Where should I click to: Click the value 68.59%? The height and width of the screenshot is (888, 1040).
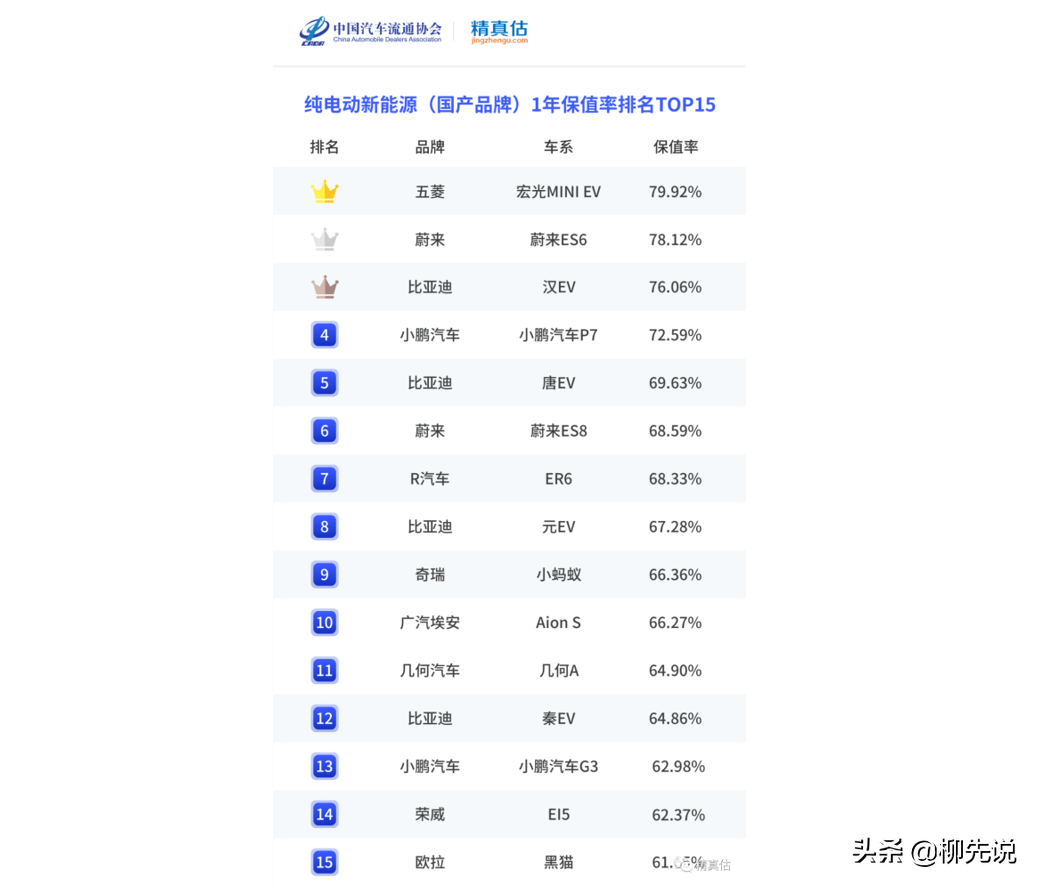pyautogui.click(x=675, y=431)
